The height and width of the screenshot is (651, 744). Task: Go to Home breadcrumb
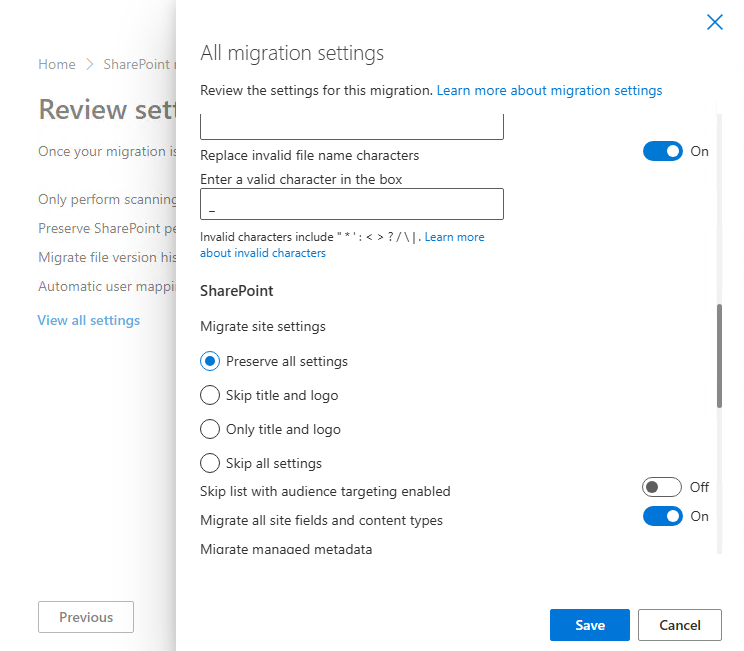[57, 64]
